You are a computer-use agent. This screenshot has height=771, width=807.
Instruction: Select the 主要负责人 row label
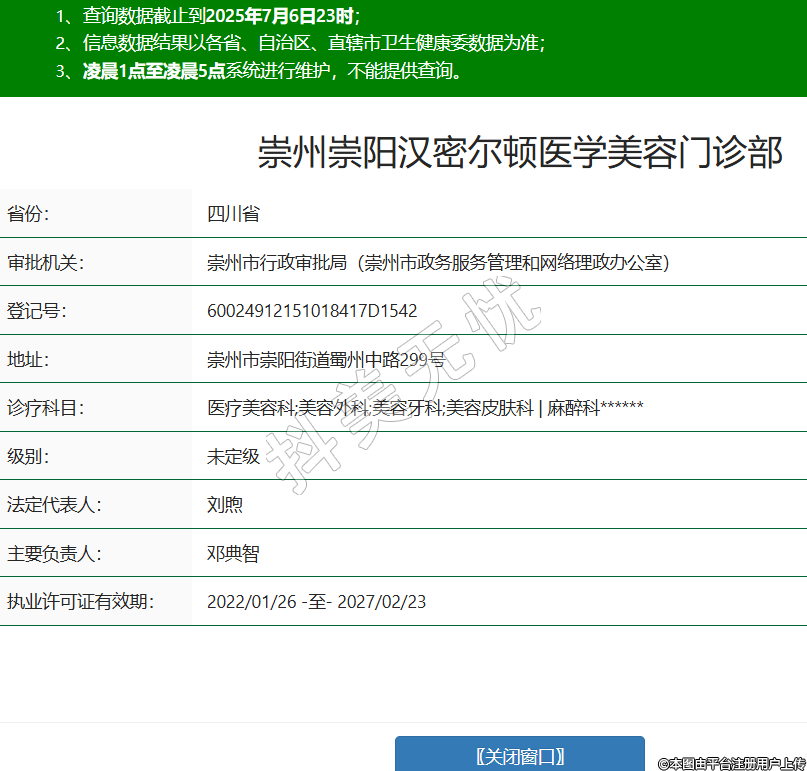54,553
